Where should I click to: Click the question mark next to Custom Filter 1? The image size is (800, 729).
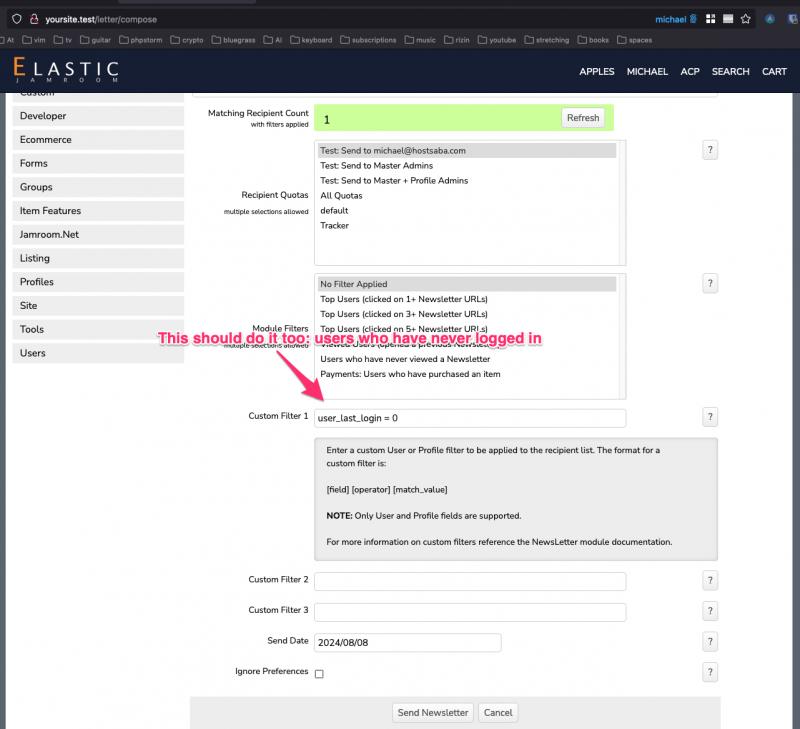coord(710,418)
